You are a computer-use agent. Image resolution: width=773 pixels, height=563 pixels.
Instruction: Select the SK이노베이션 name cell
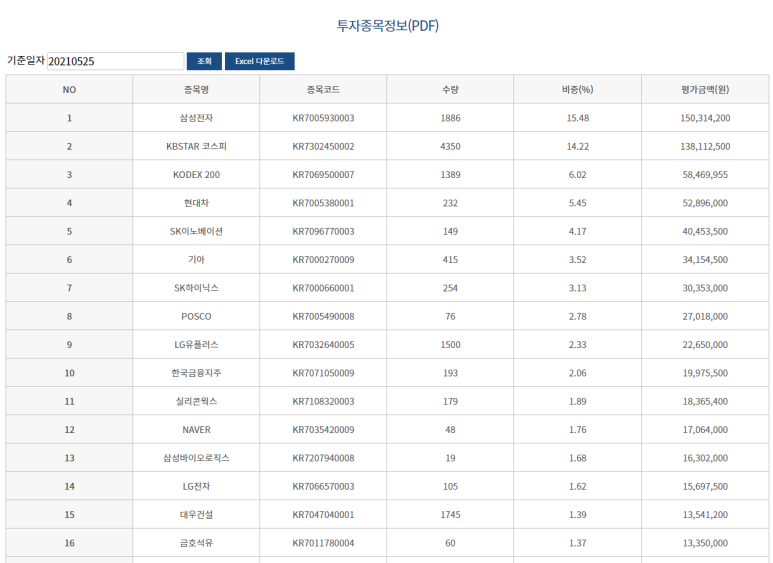(196, 231)
